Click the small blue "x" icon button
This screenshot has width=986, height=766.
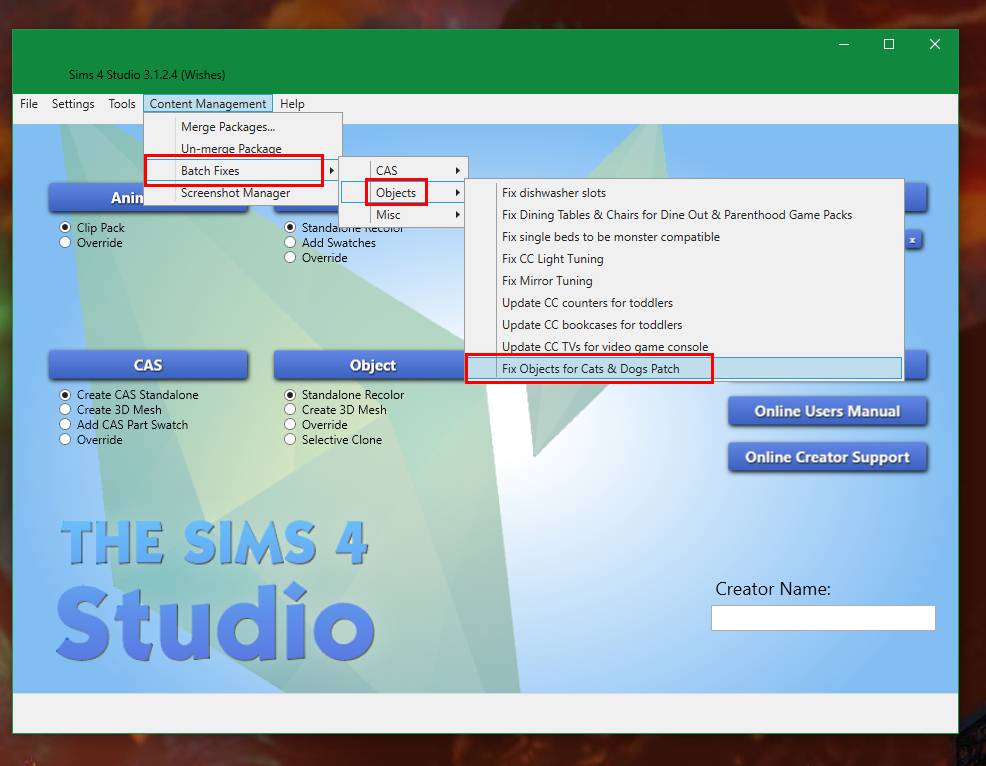(911, 240)
